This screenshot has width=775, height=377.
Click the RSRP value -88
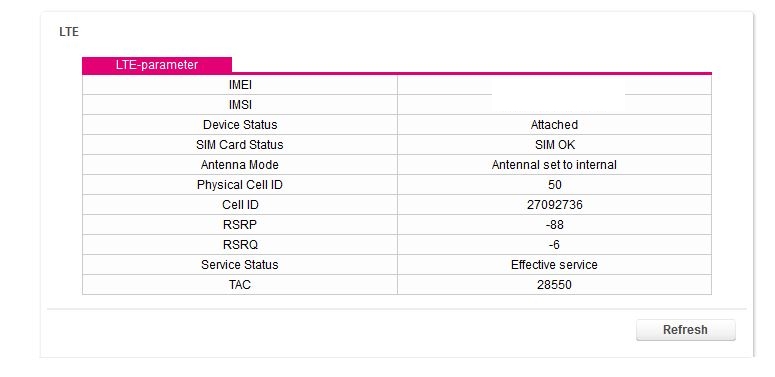tap(555, 225)
